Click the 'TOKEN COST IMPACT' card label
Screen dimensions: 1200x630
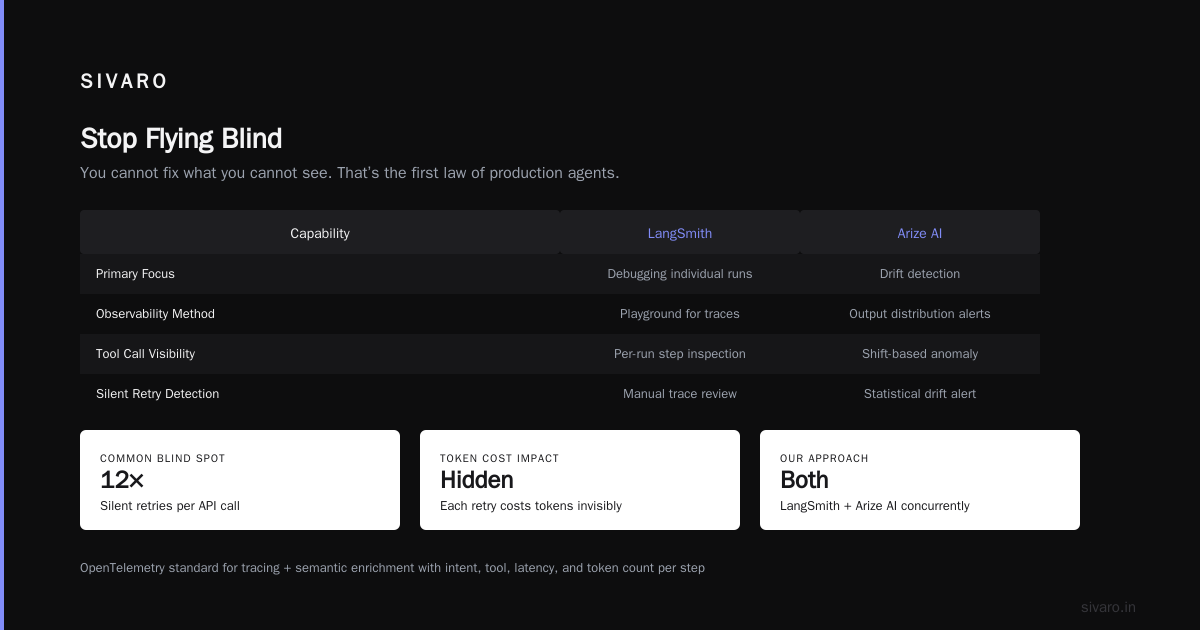pyautogui.click(x=500, y=458)
